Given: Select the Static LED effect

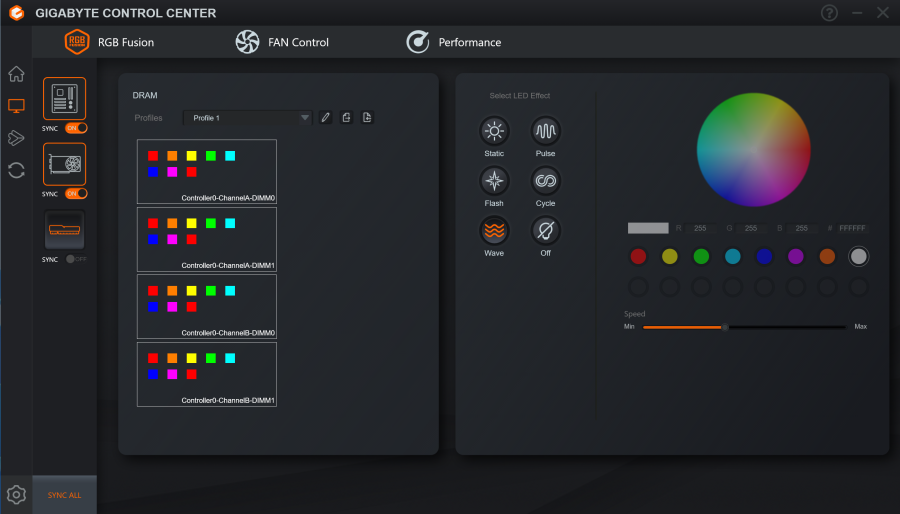Looking at the screenshot, I should click(x=494, y=131).
